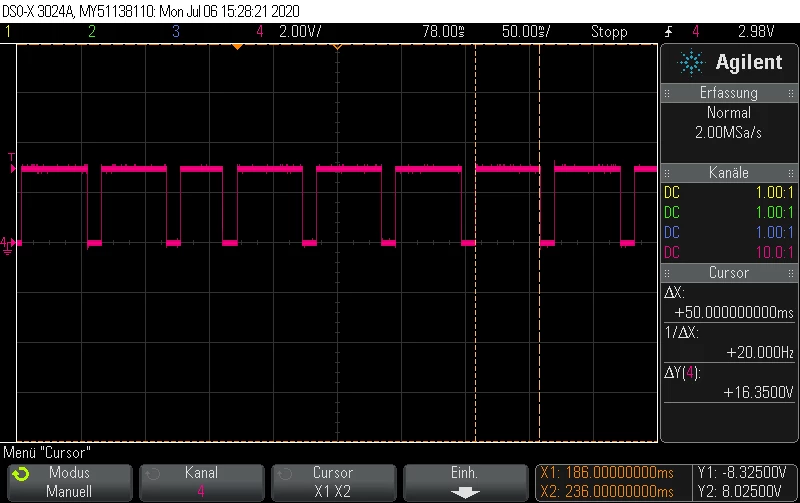Click the X1: 186.00000000ms readout
800x503 pixels.
point(607,472)
